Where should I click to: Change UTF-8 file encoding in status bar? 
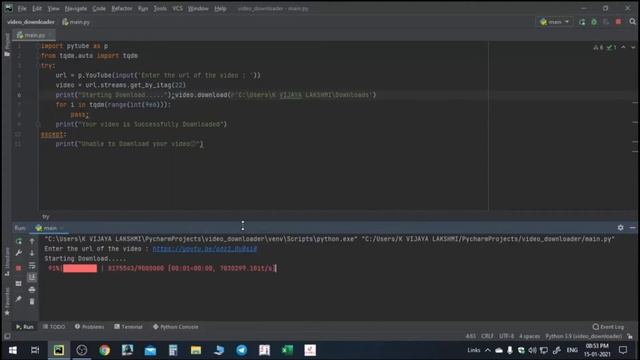click(x=507, y=336)
